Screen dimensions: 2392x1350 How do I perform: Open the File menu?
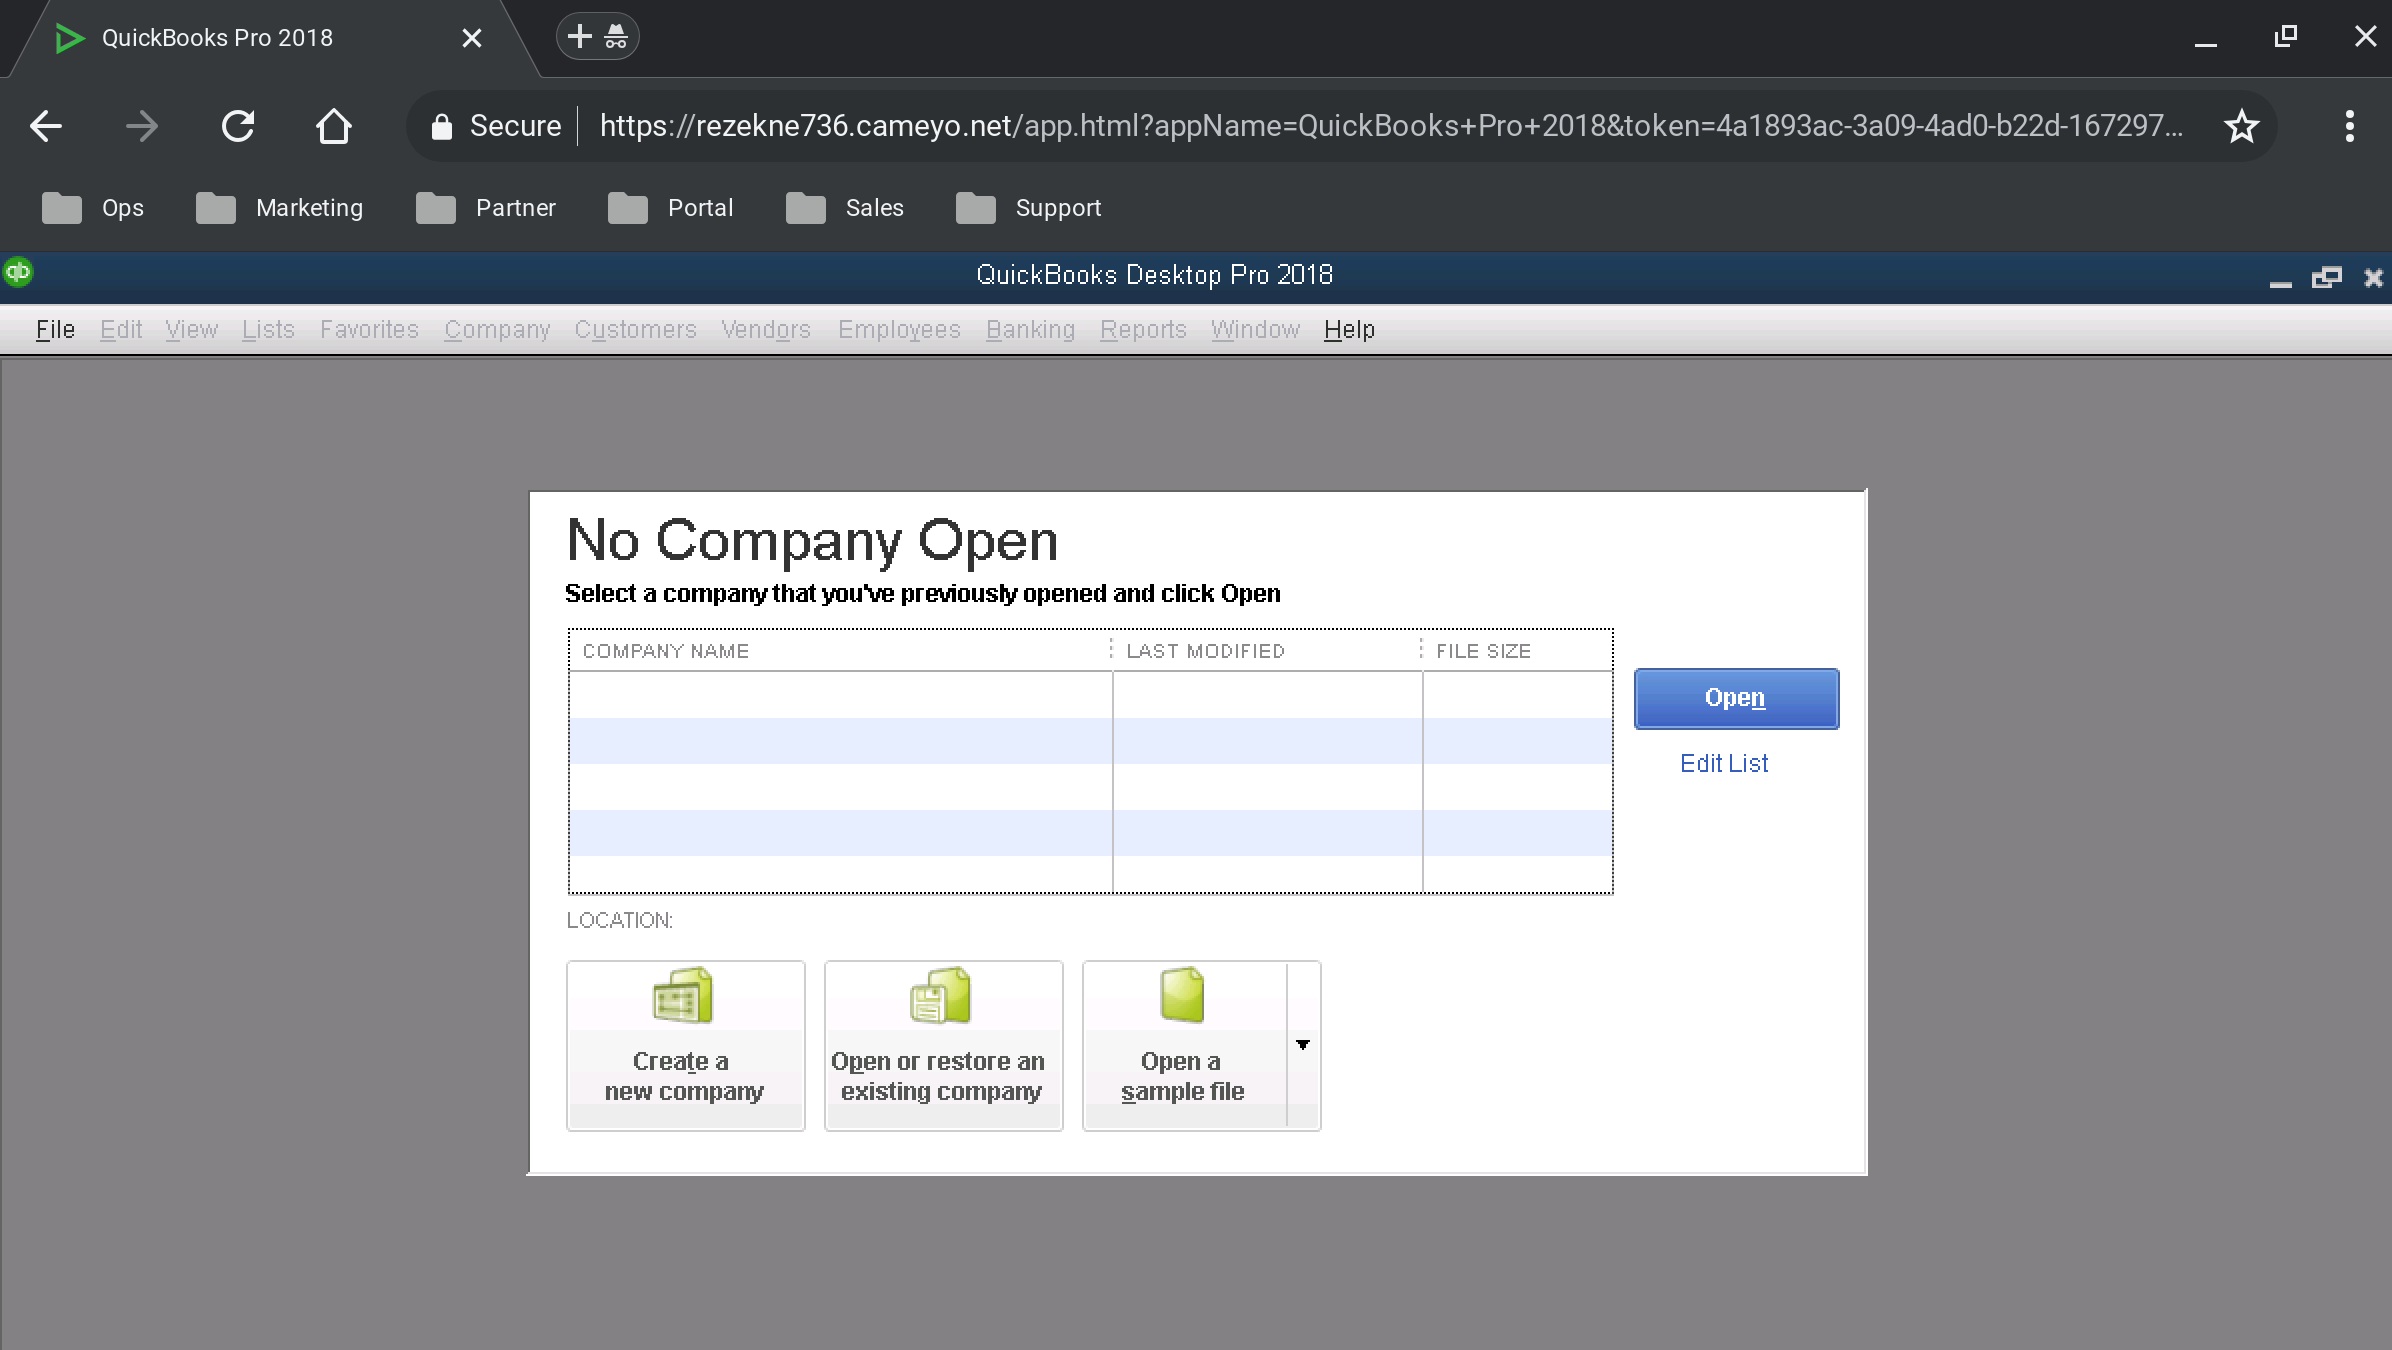tap(55, 329)
